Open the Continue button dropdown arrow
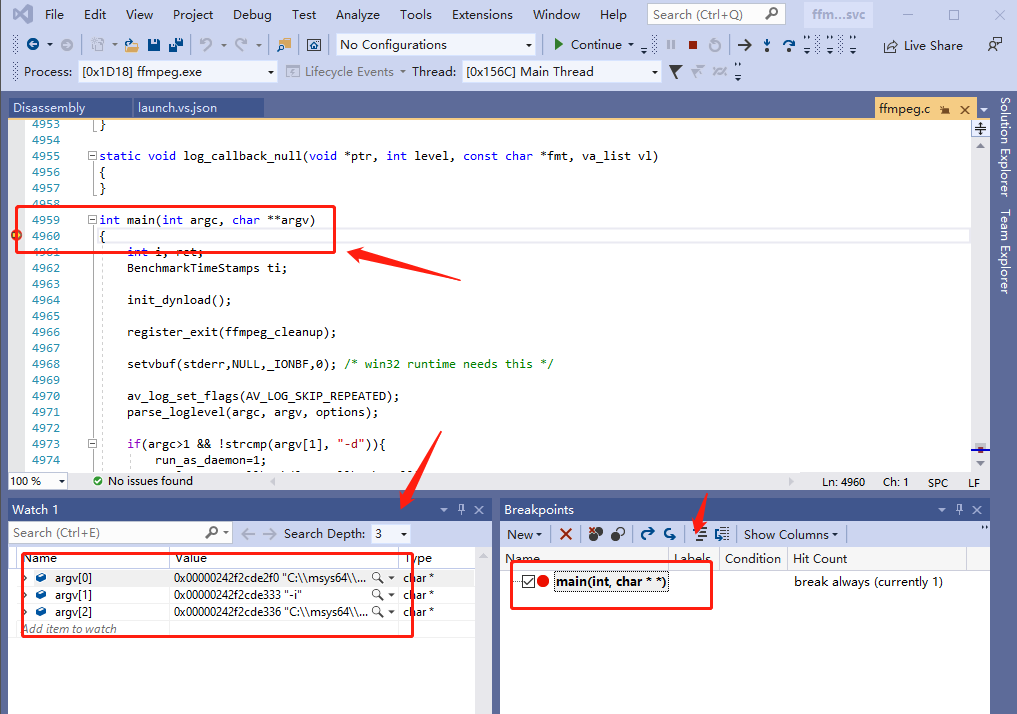The width and height of the screenshot is (1017, 714). (x=630, y=45)
